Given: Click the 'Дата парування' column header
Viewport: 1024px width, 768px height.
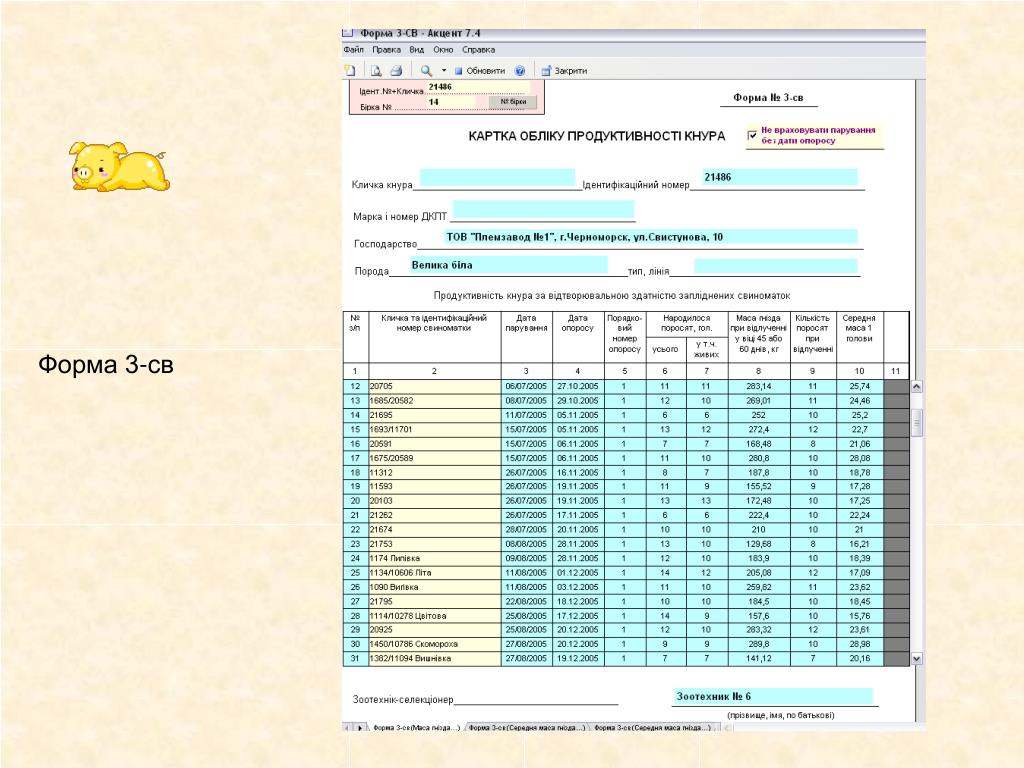Looking at the screenshot, I should pos(526,336).
